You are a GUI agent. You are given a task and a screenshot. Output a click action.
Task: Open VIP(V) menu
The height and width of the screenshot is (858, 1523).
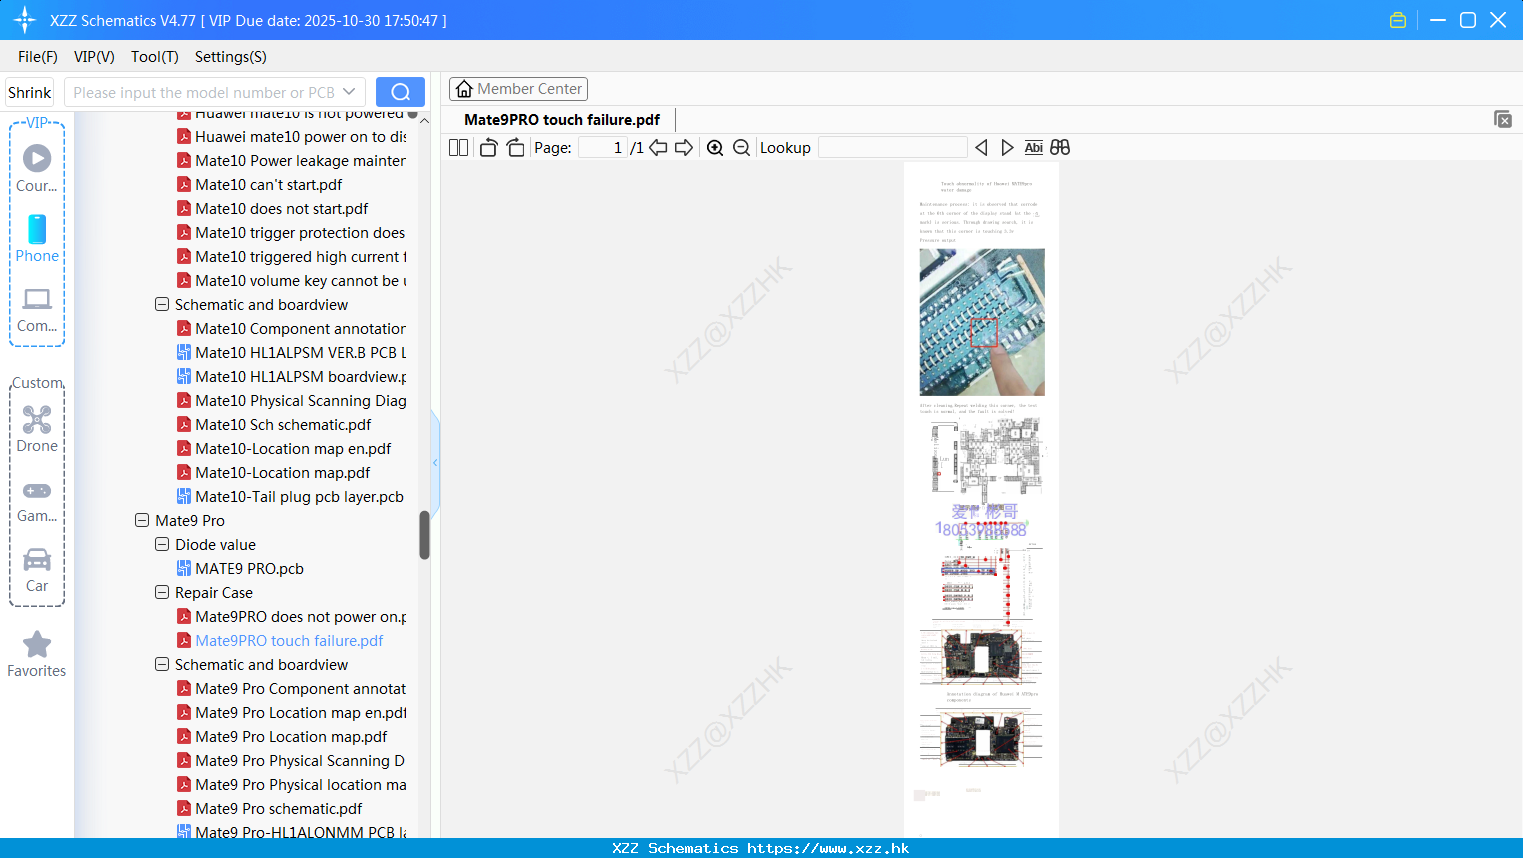point(94,57)
